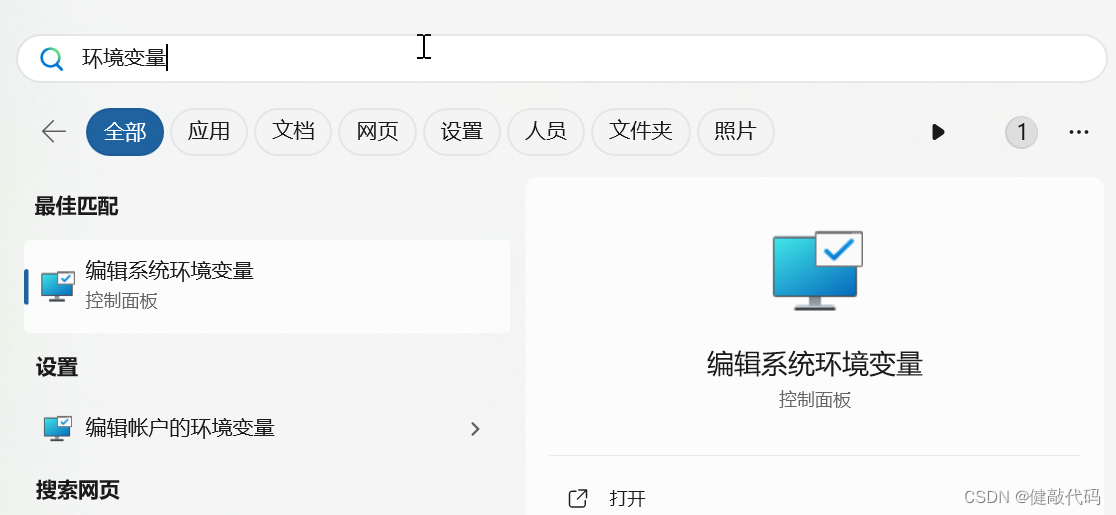Switch to the 人员 filter tab
The height and width of the screenshot is (515, 1116).
(545, 132)
